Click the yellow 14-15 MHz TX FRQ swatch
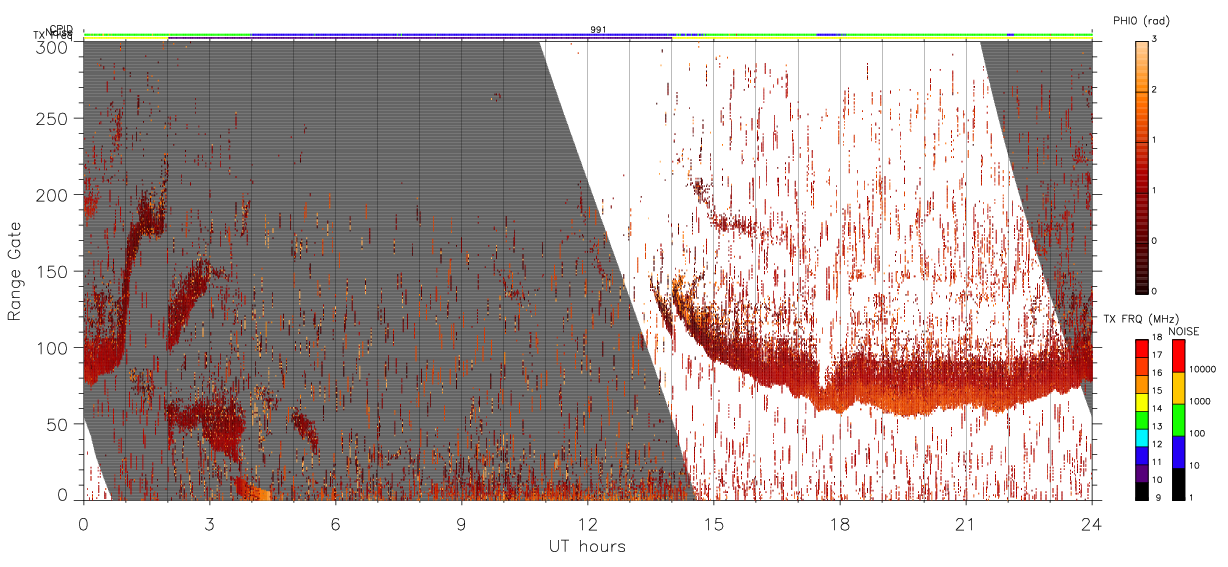1228x567 pixels. click(x=1142, y=402)
